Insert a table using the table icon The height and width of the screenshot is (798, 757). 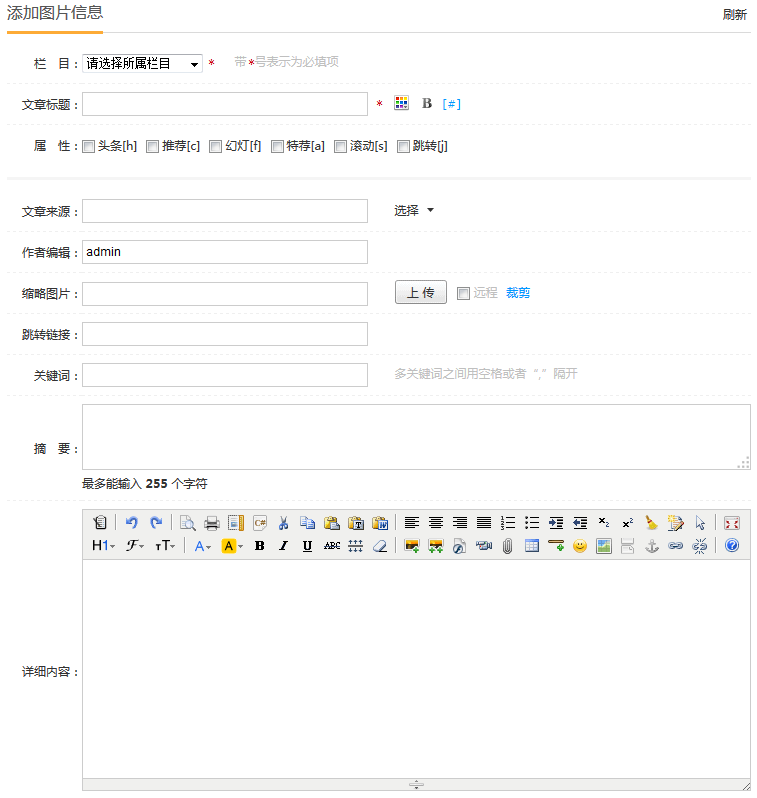coord(531,546)
